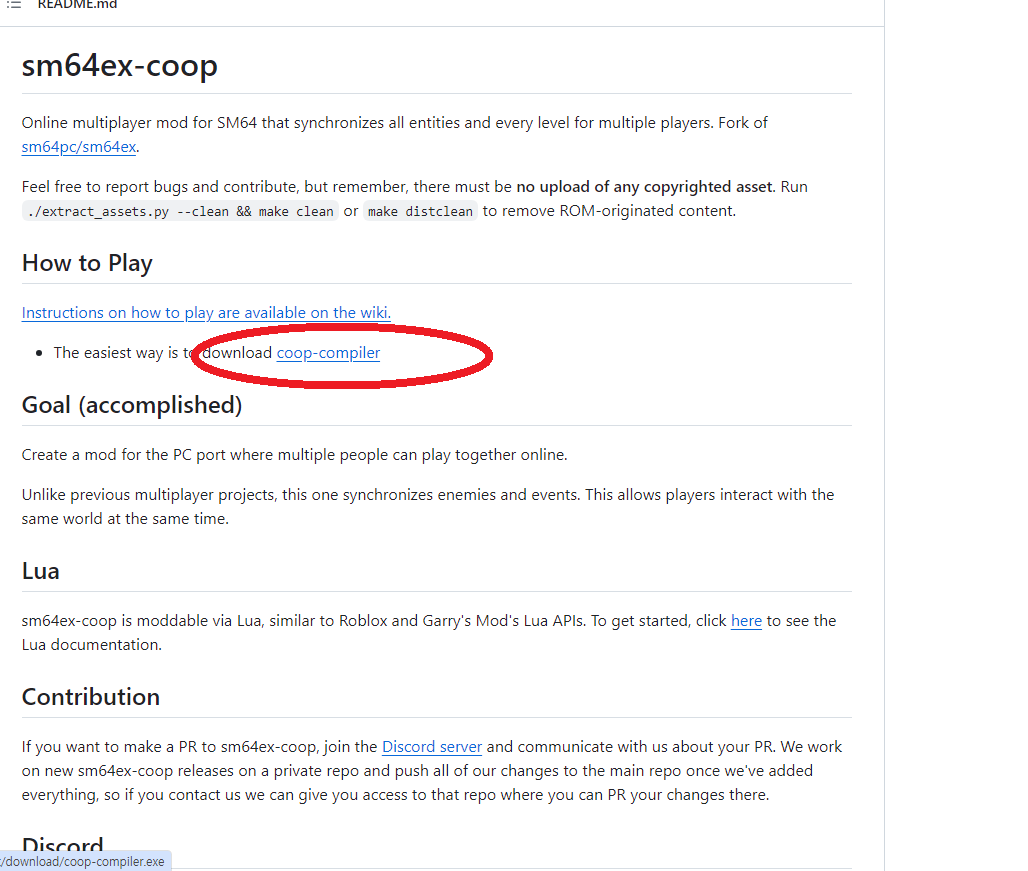Click the 'Create a mod for the PC port' paragraph
Screen dimensions: 1028x871
pos(294,455)
